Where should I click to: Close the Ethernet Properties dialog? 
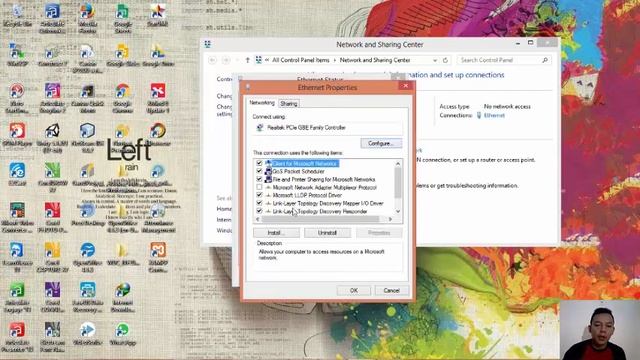point(405,86)
